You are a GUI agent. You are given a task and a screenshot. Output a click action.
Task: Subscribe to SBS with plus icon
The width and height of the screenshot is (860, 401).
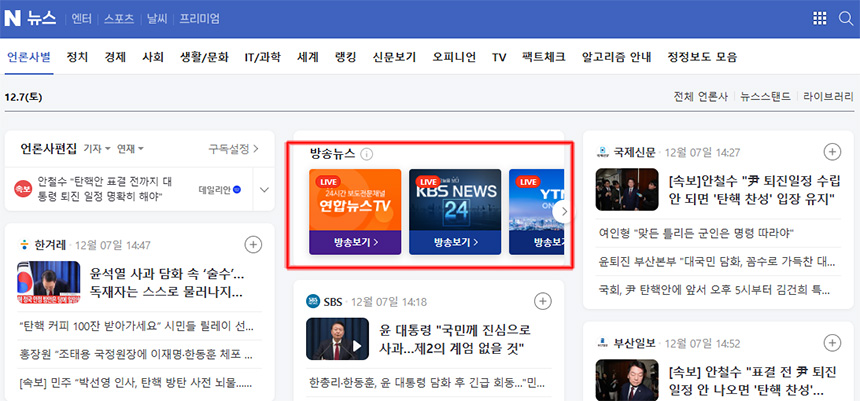(x=542, y=301)
